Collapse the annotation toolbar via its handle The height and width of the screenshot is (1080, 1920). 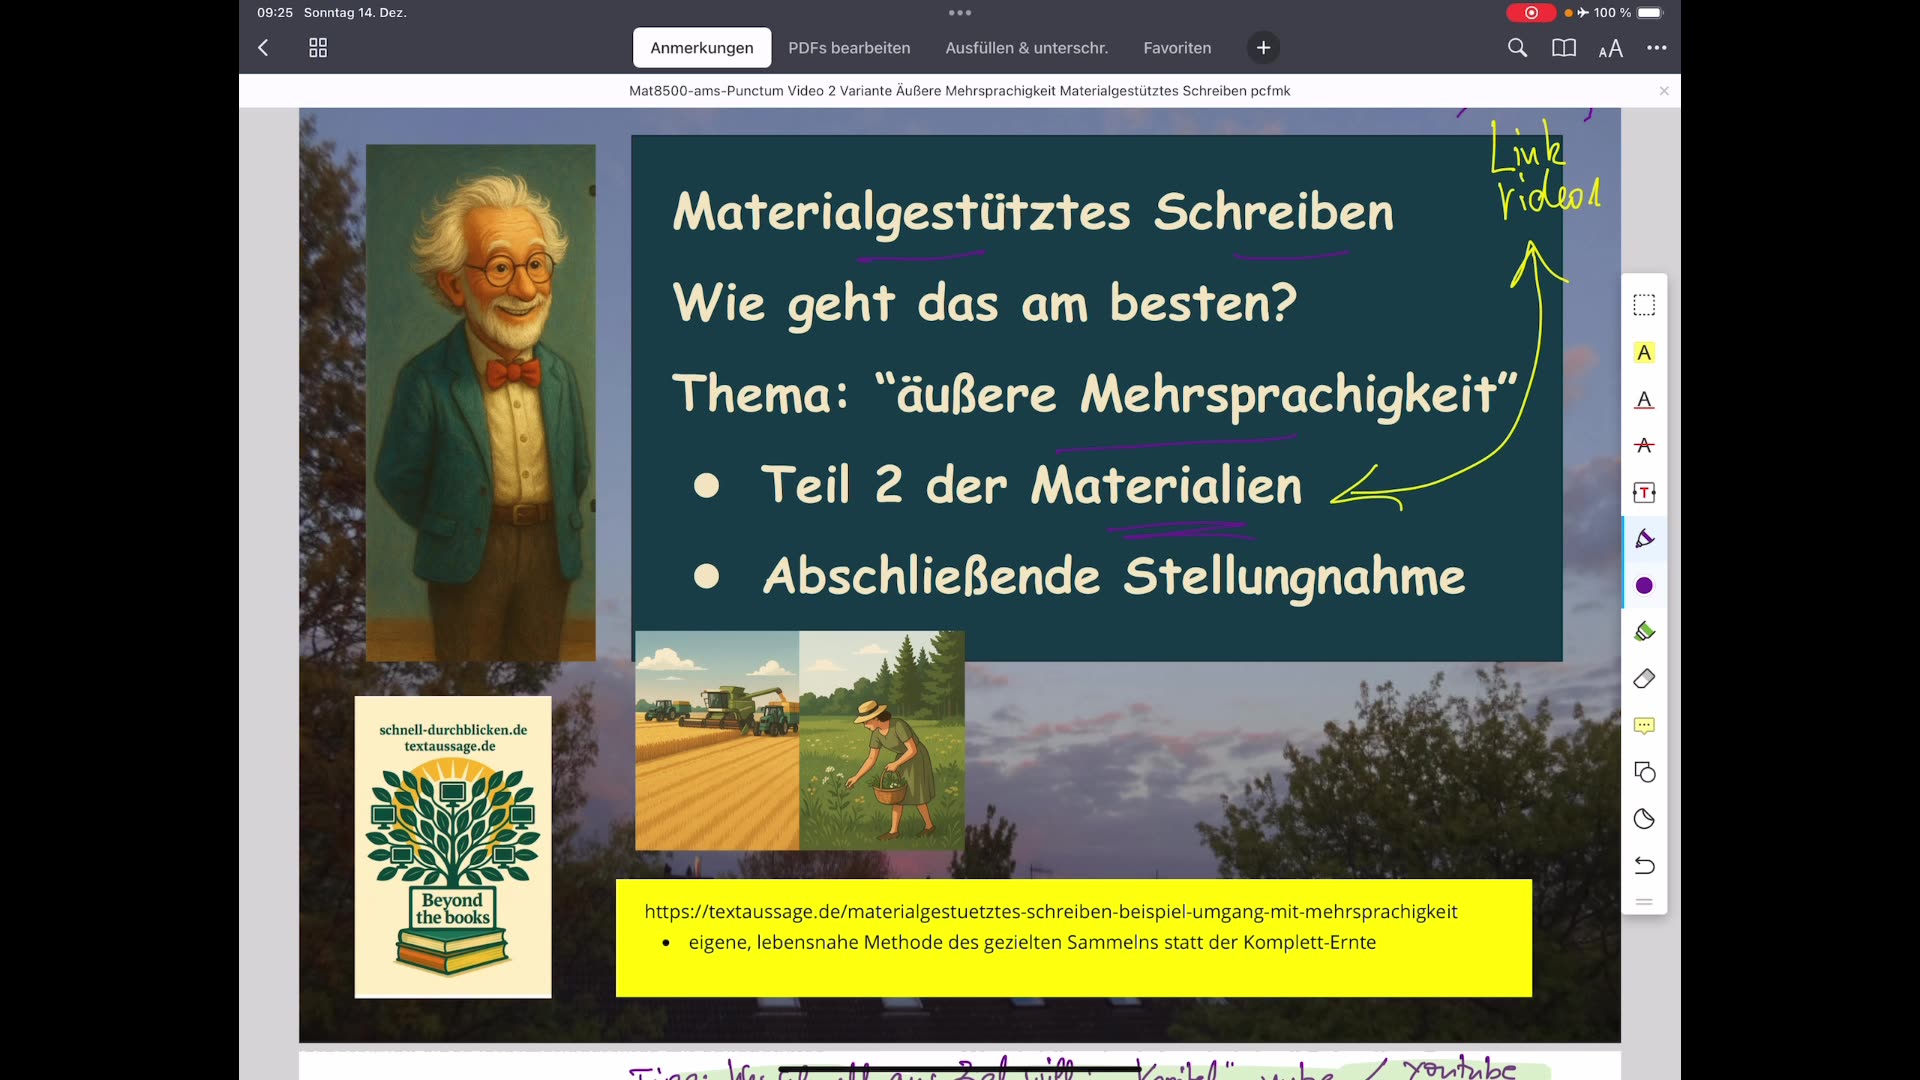point(1644,901)
